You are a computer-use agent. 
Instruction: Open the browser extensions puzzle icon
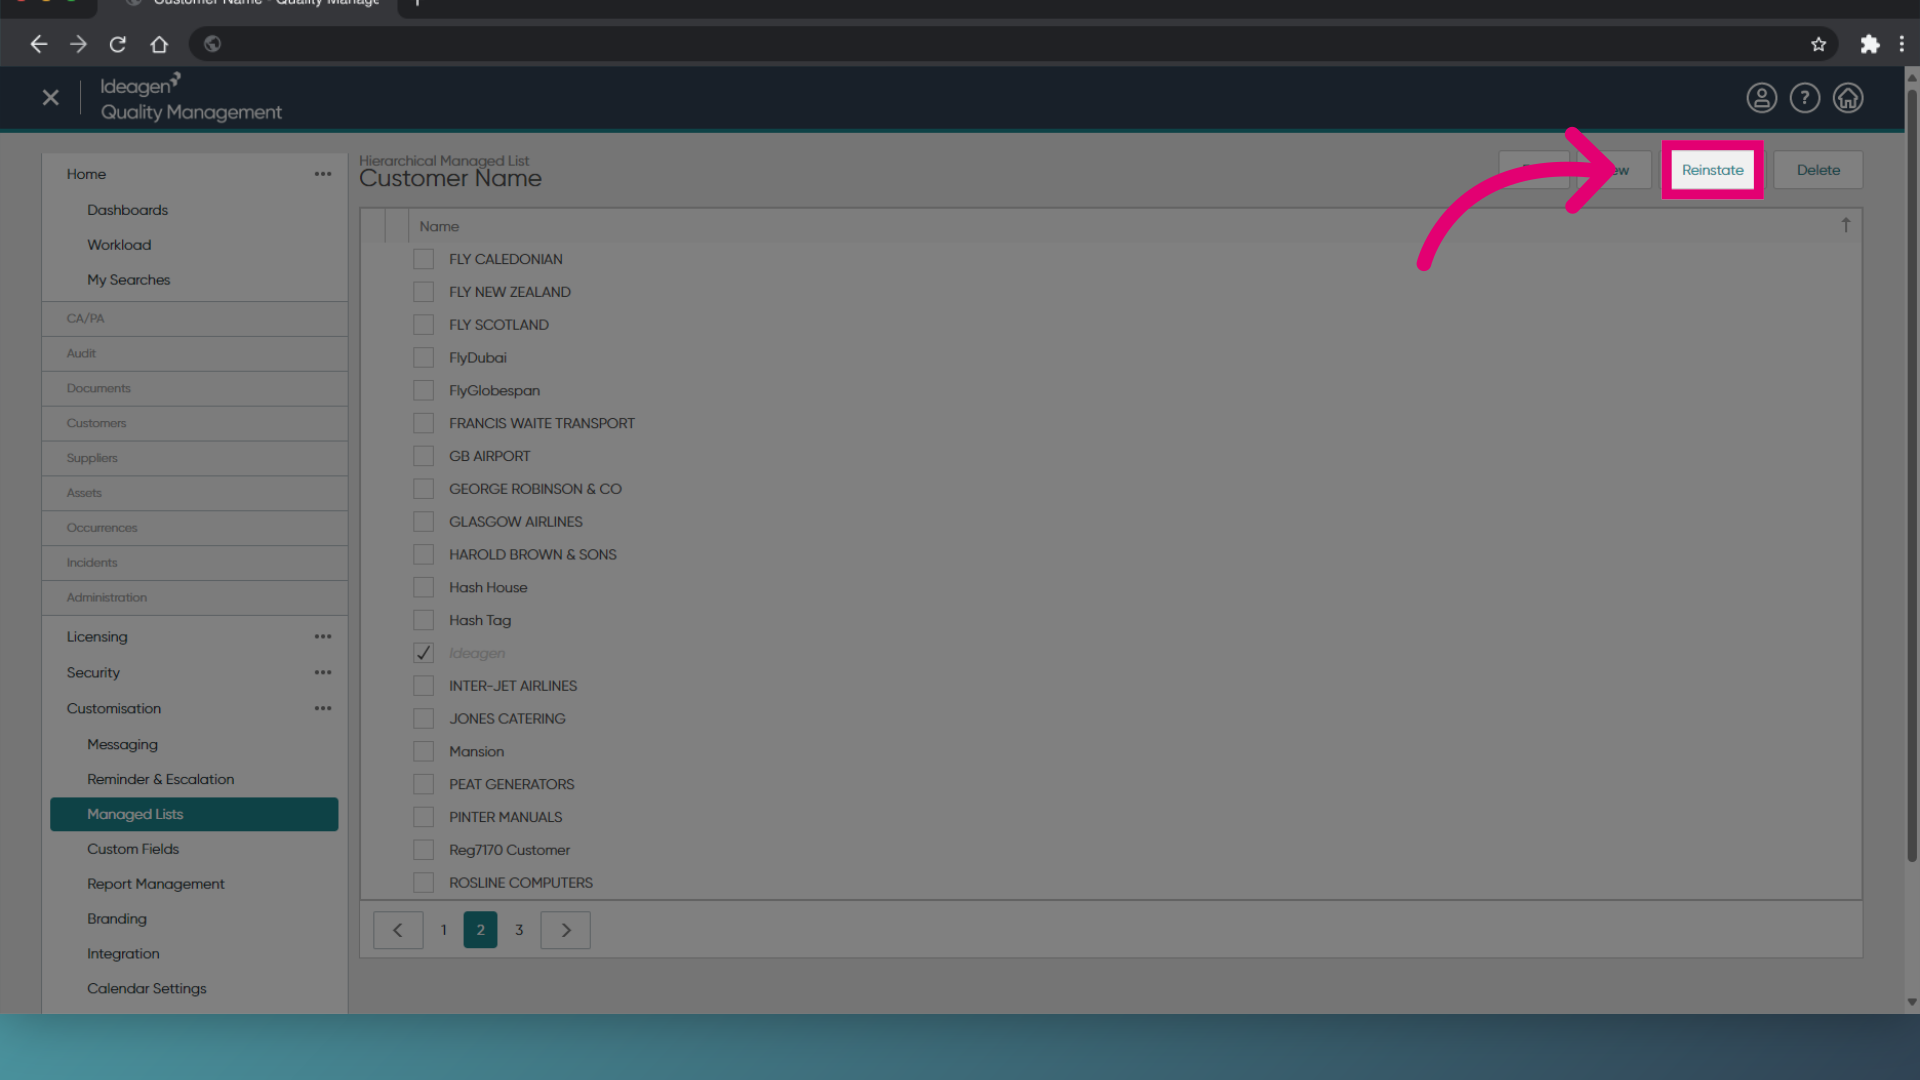click(x=1869, y=44)
